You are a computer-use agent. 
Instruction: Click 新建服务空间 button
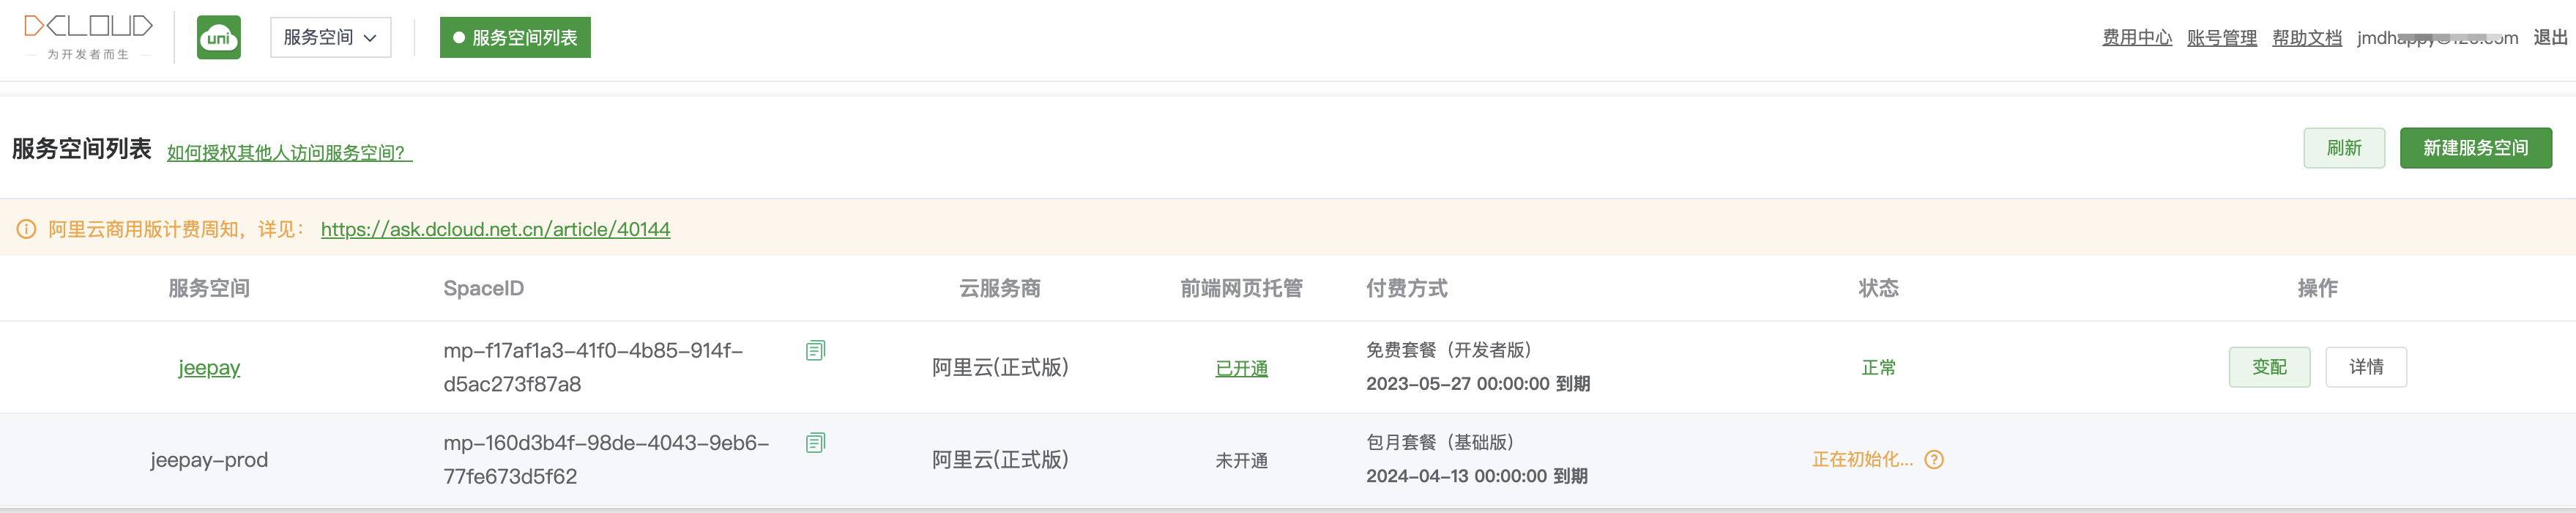click(x=2475, y=148)
